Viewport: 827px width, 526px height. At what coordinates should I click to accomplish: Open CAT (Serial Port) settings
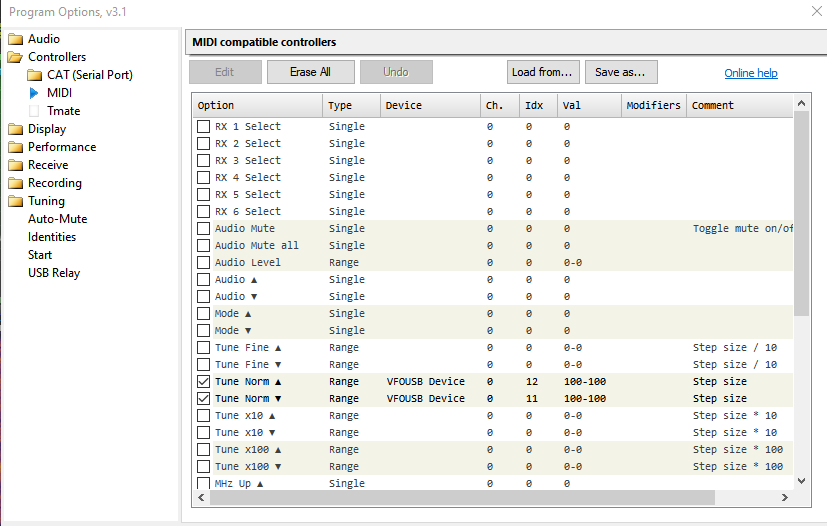[89, 75]
